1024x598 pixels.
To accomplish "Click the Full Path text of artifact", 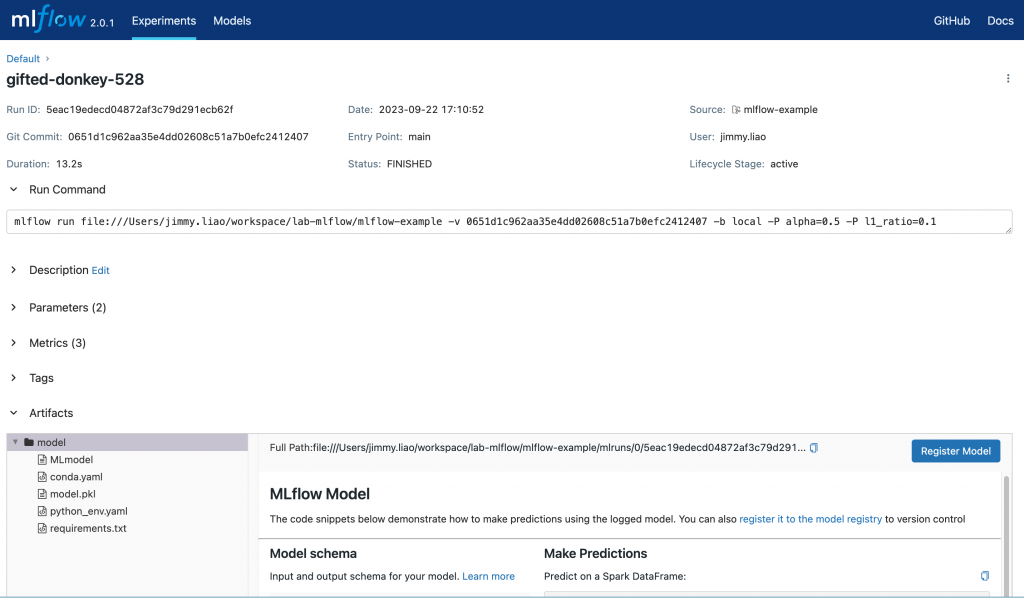I will tap(537, 448).
